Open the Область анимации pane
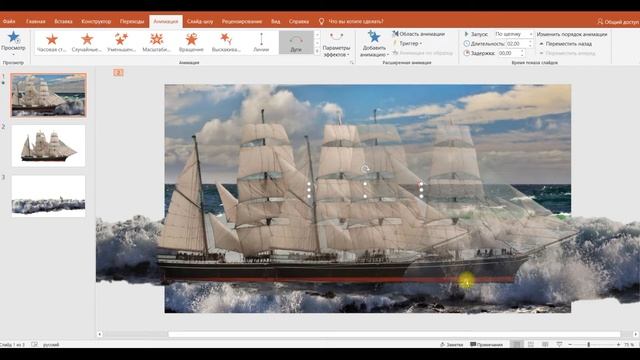 [419, 34]
